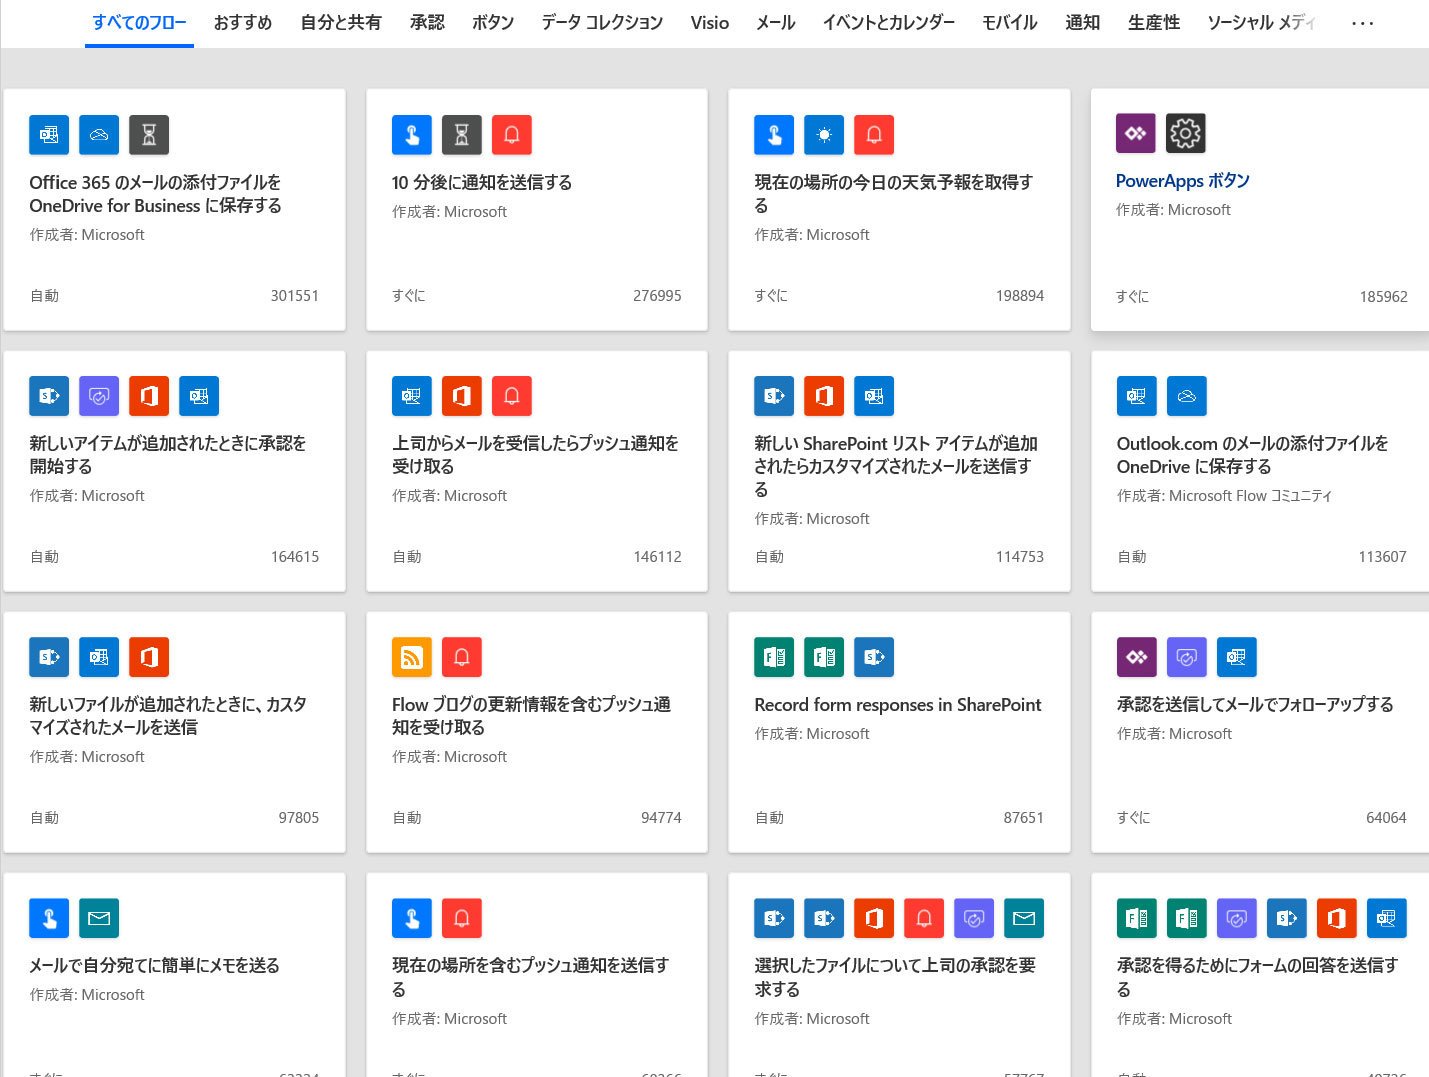Click SharePoint icon on 'Record form responses in SharePoint' card
Viewport: 1429px width, 1077px height.
(x=874, y=657)
